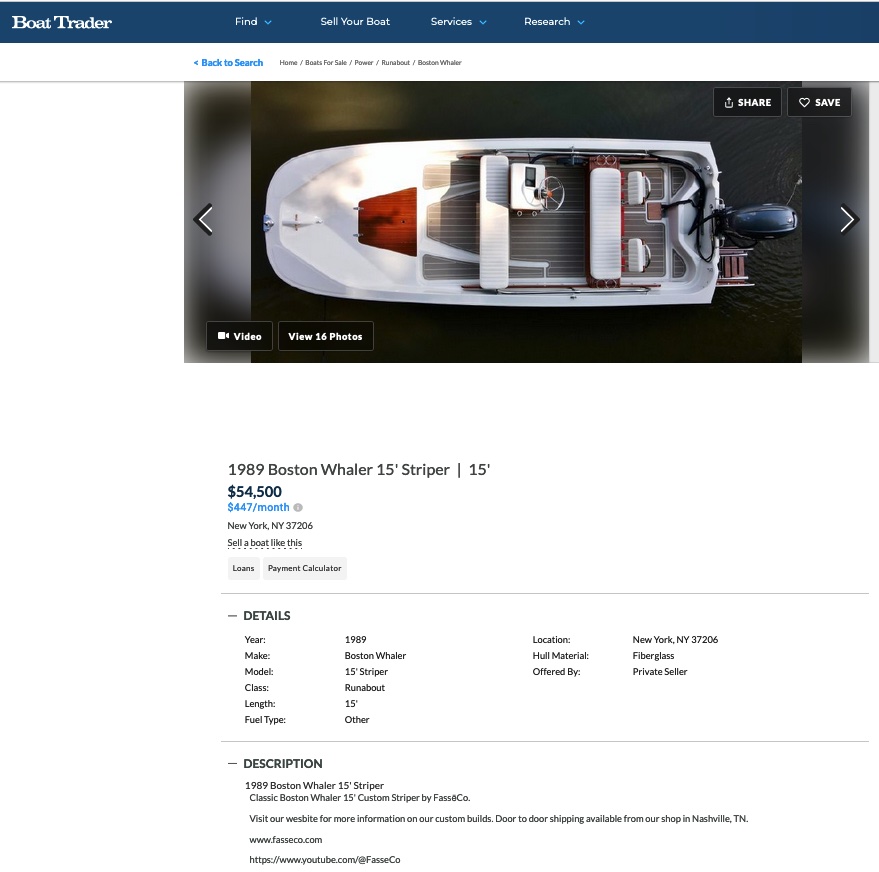The width and height of the screenshot is (879, 872).
Task: Click the location under the price
Action: click(x=270, y=526)
